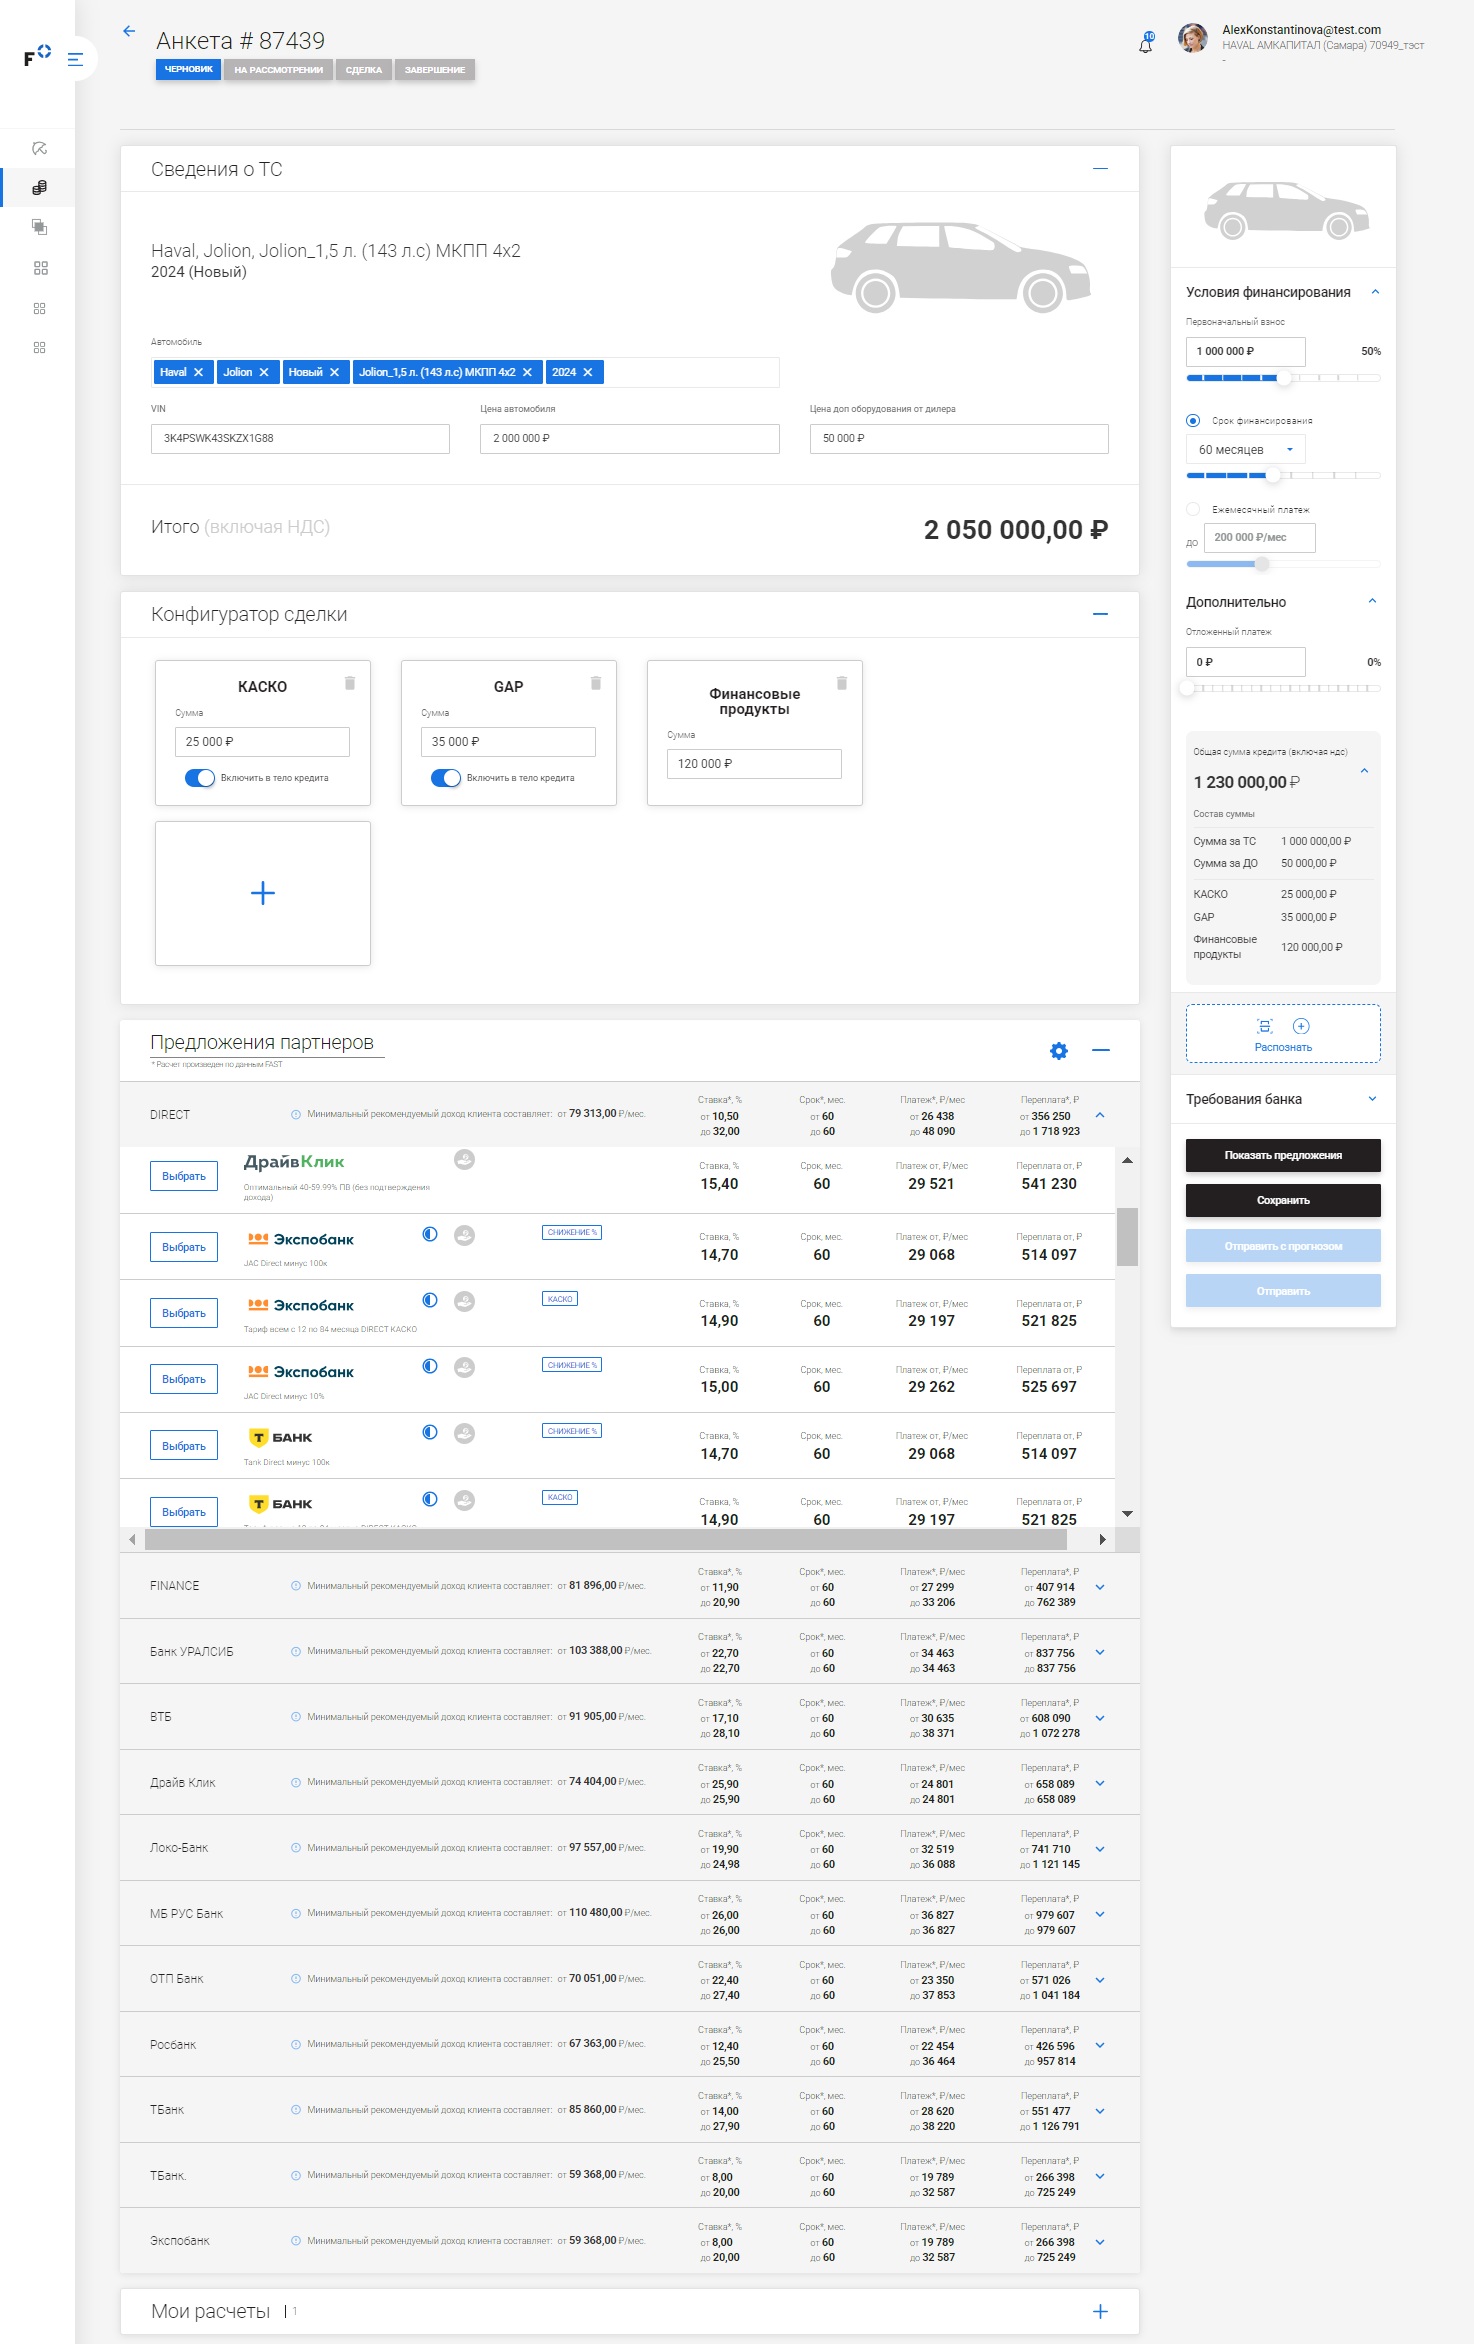The width and height of the screenshot is (1474, 2344).
Task: Collapse Общая сумма кредита breakdown
Action: pyautogui.click(x=1364, y=771)
